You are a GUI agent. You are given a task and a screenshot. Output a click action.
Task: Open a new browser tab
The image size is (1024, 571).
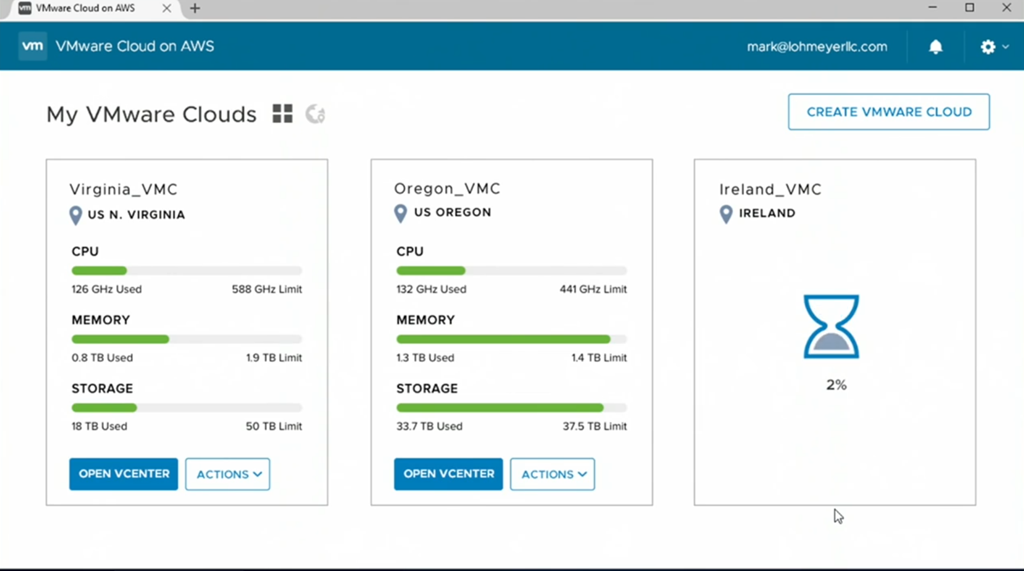[x=195, y=8]
